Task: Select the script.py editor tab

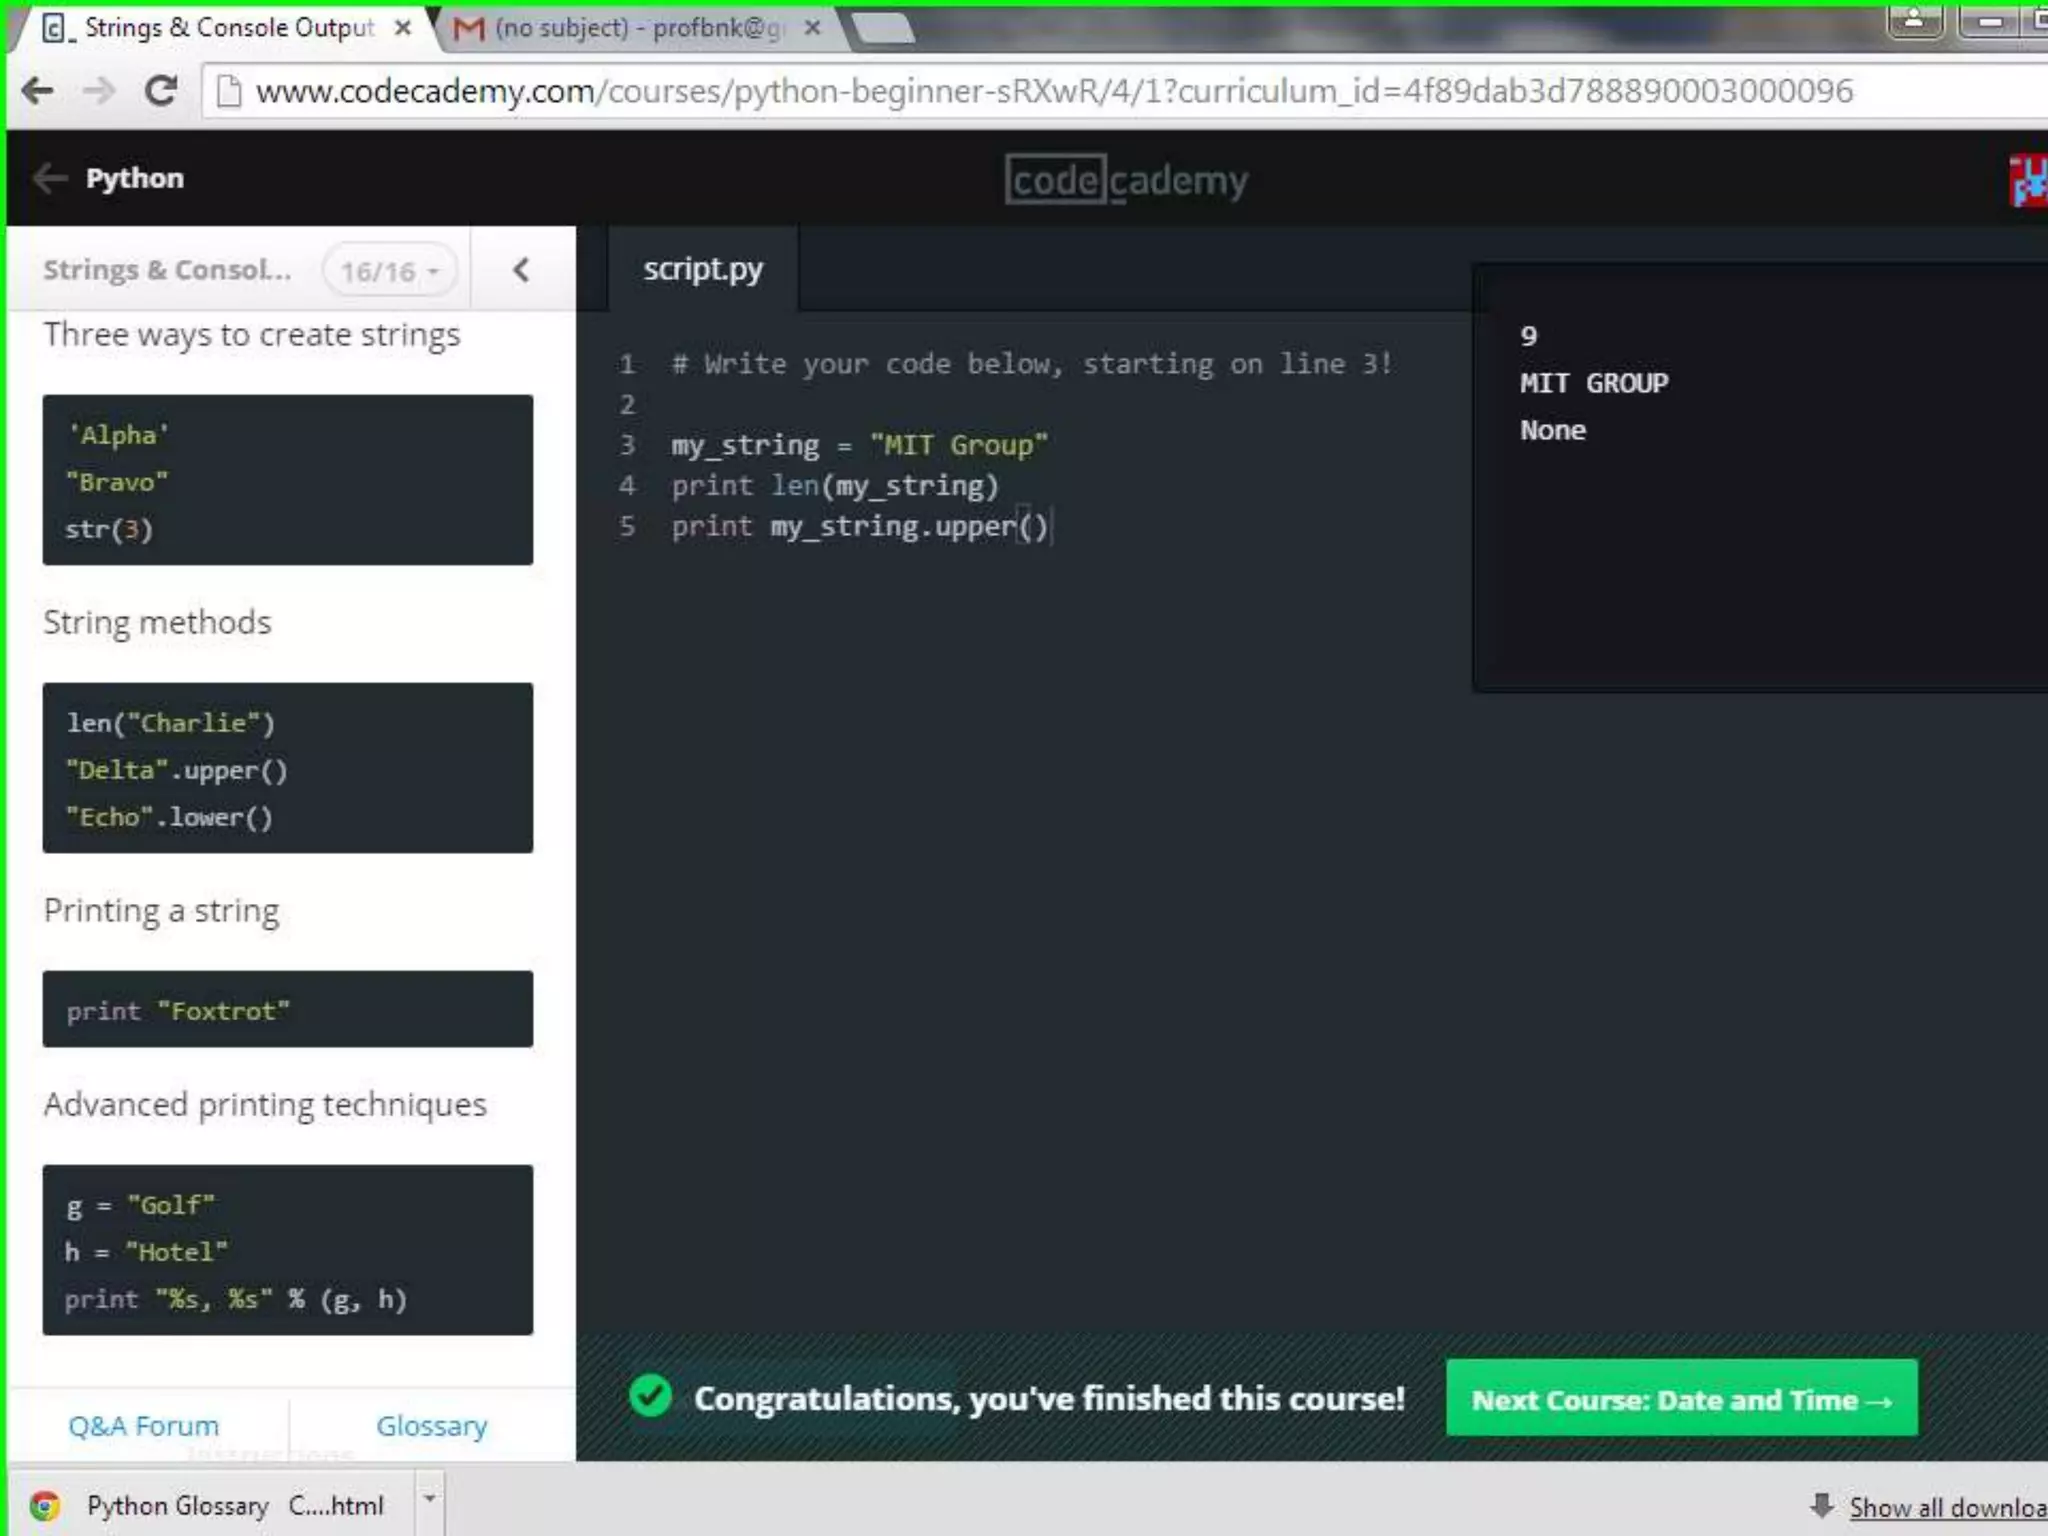Action: coord(703,269)
